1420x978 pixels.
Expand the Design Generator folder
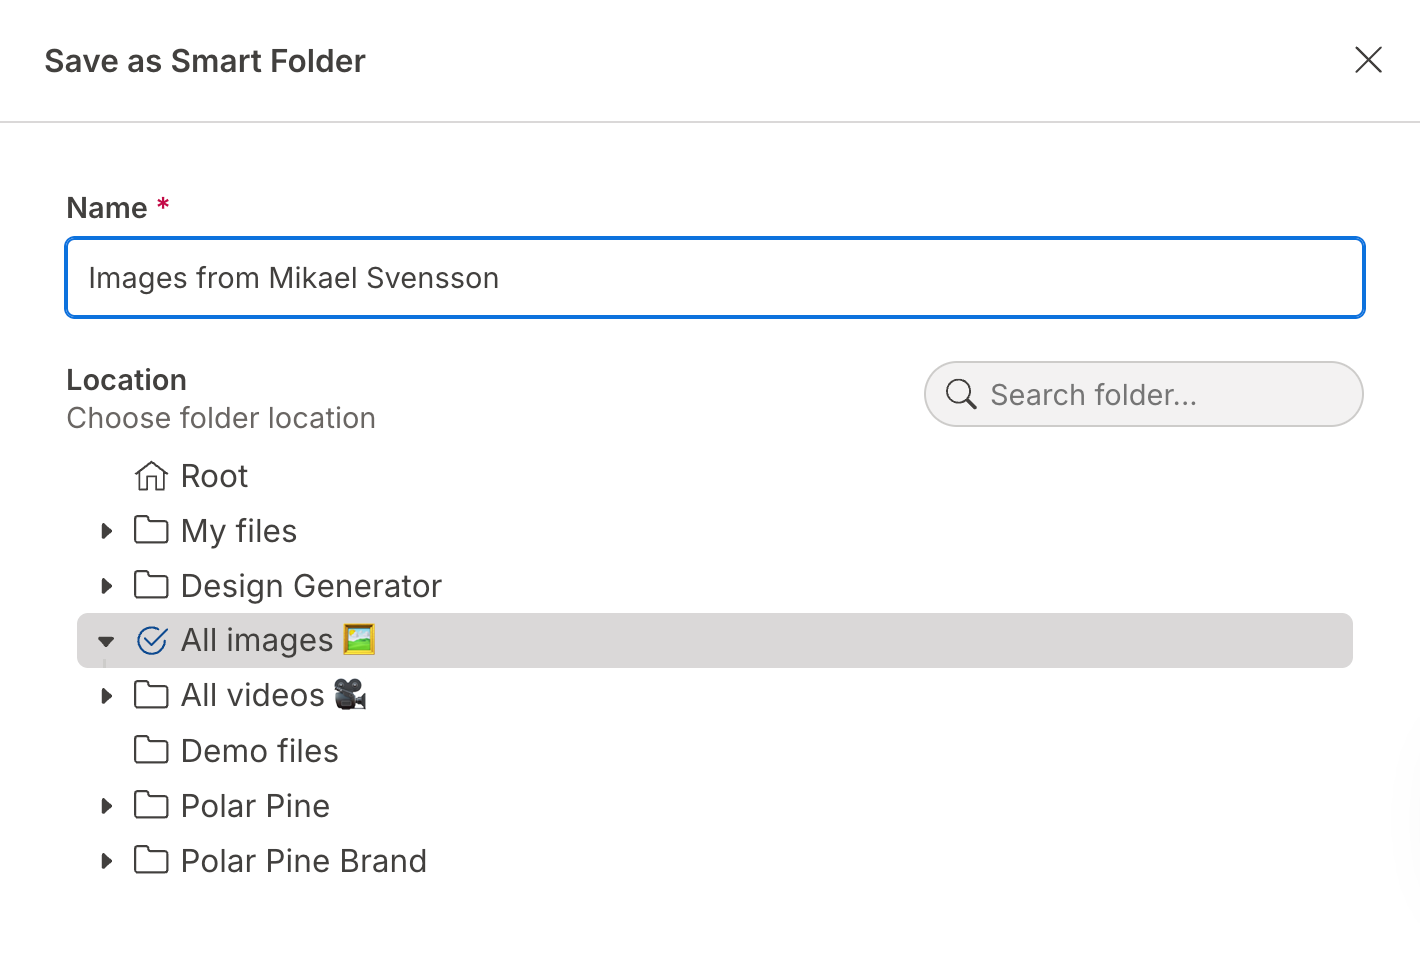[x=106, y=586]
